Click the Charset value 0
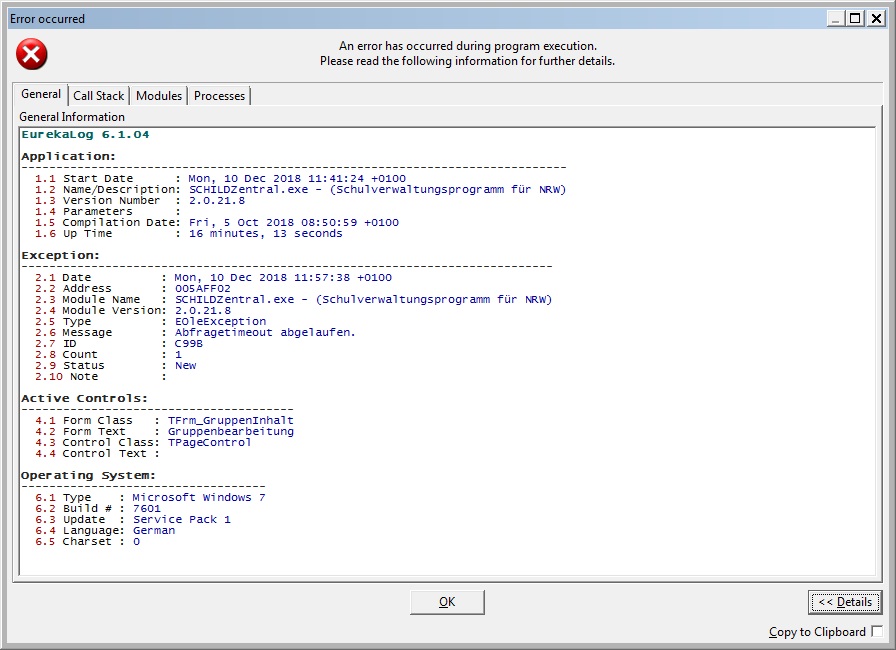The image size is (896, 650). pos(137,541)
